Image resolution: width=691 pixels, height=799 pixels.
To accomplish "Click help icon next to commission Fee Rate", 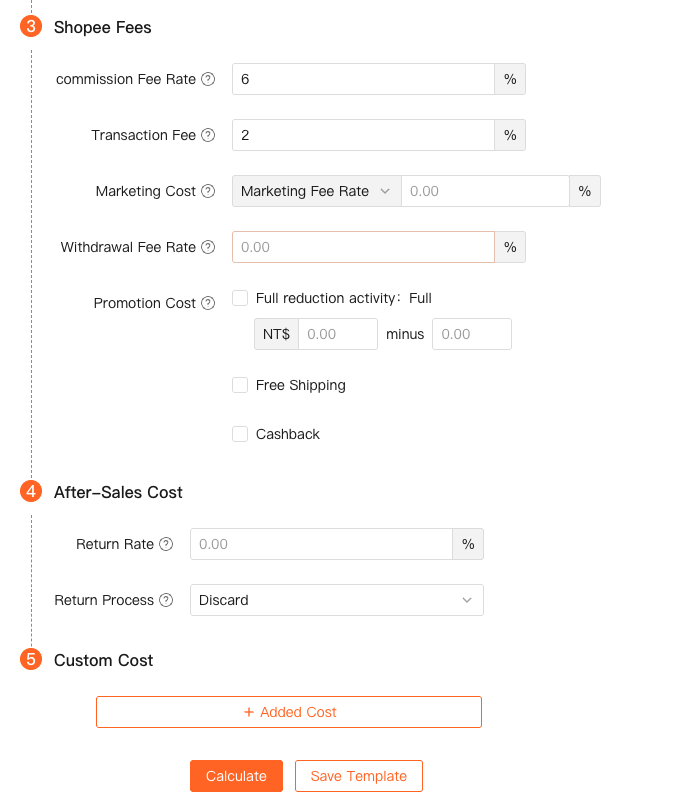I will [208, 79].
